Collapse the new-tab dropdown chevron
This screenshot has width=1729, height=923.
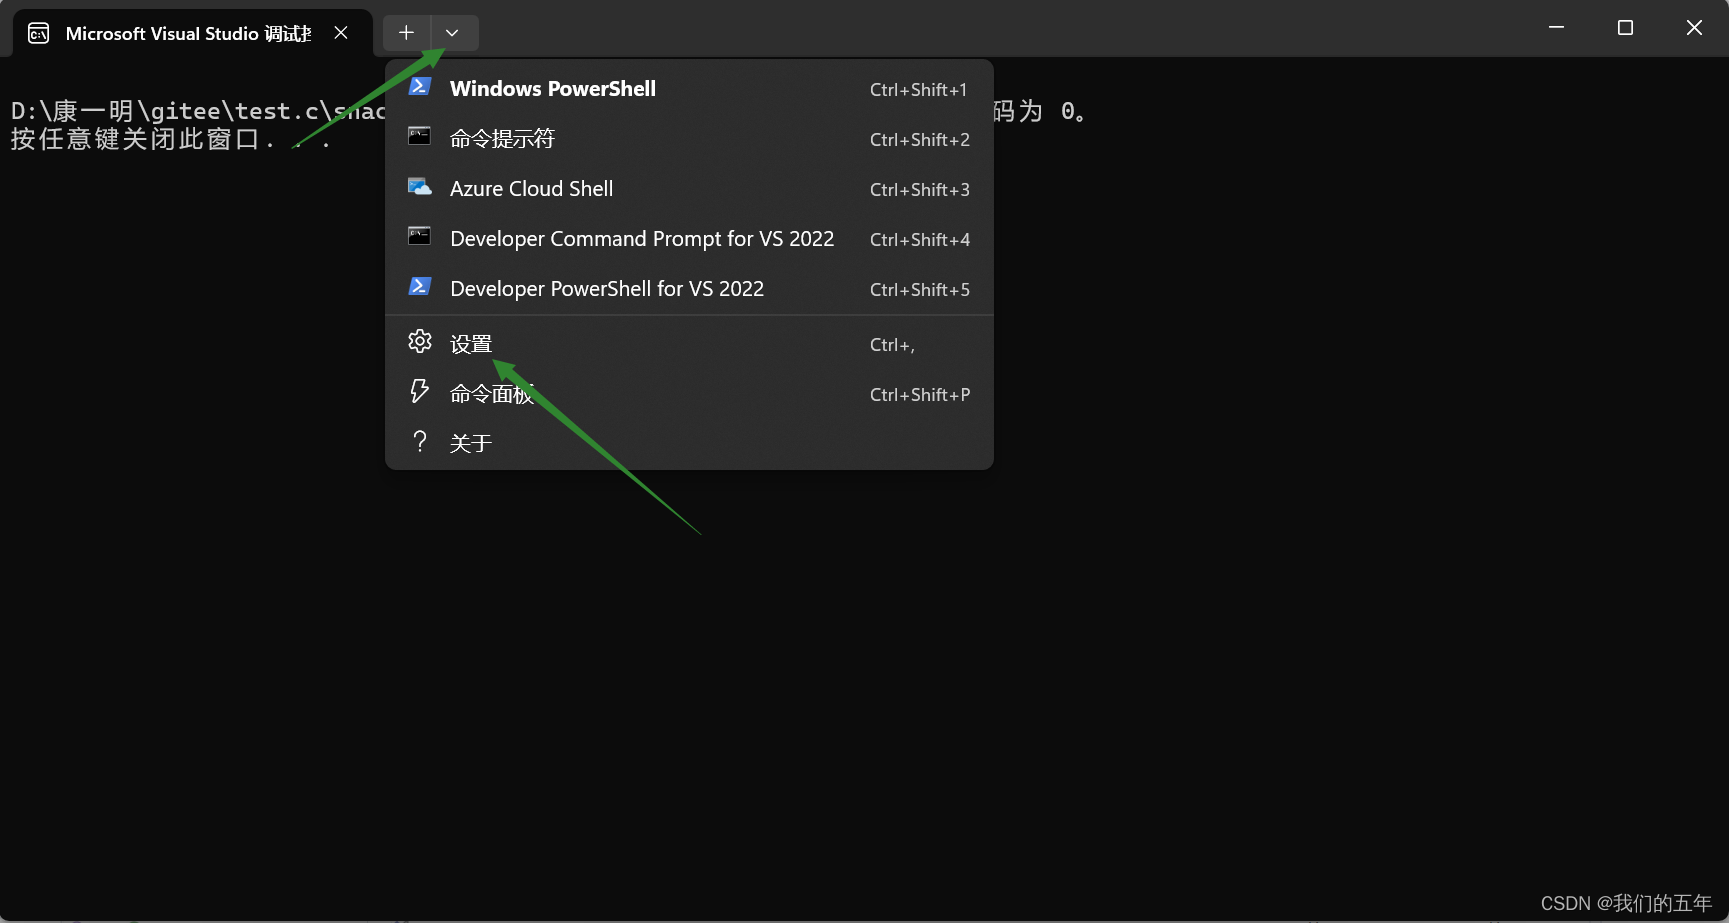tap(452, 33)
